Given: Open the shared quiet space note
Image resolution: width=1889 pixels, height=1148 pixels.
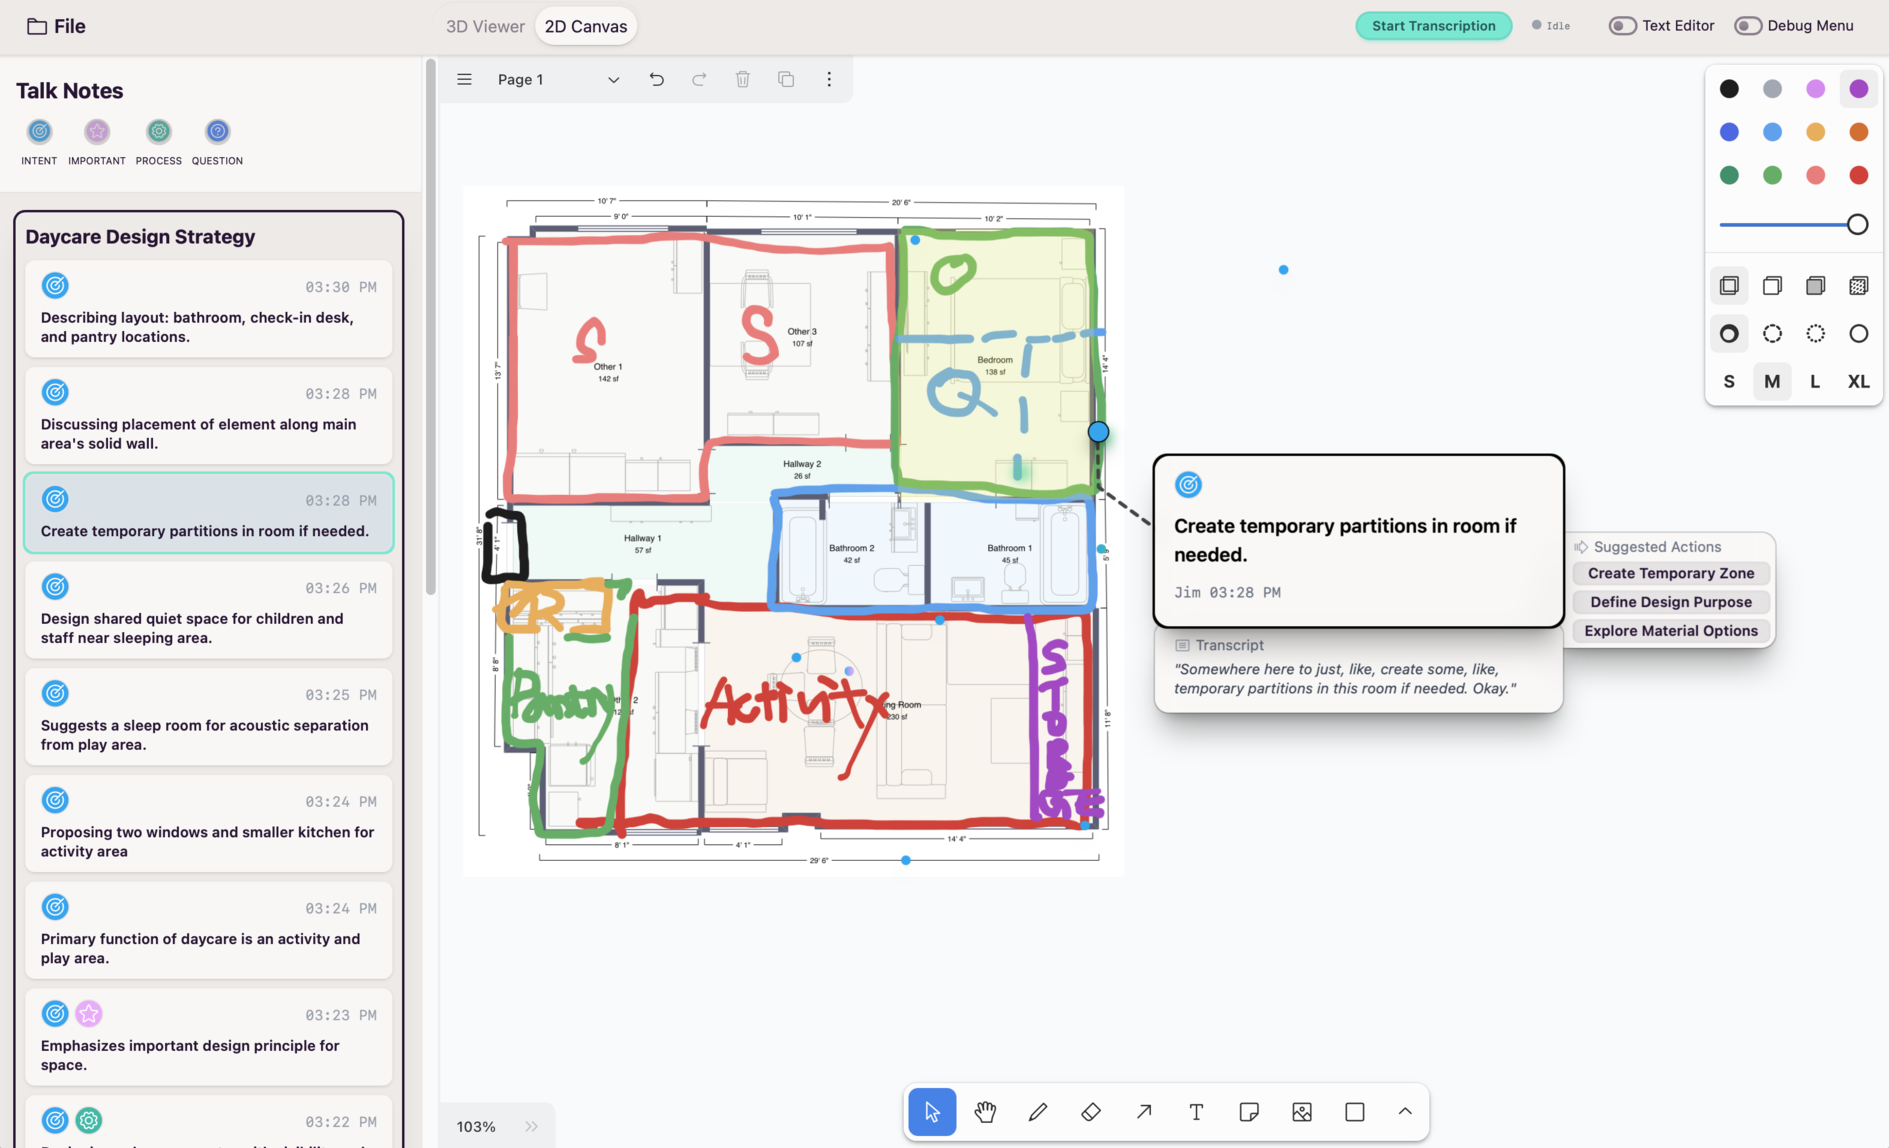Looking at the screenshot, I should coord(209,611).
